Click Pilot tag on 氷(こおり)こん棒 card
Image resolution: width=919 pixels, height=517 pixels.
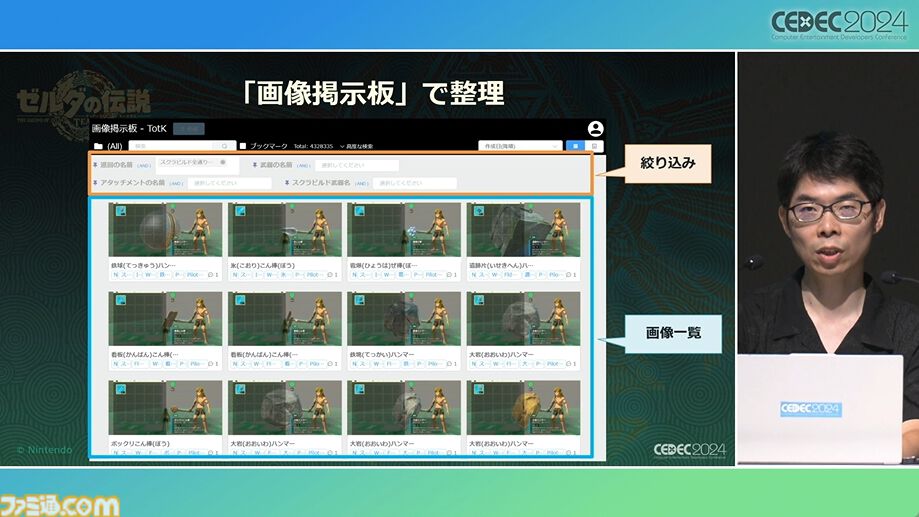[314, 274]
